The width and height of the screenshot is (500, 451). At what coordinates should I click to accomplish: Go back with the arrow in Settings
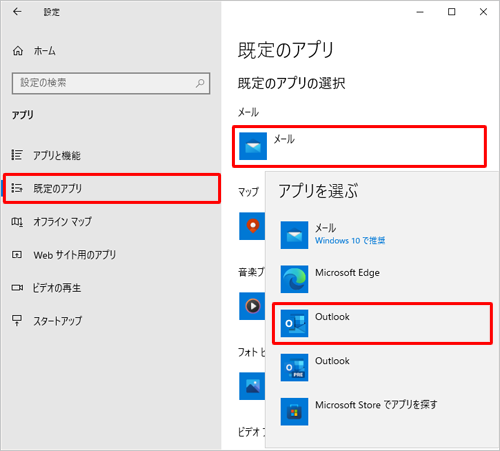coord(17,12)
